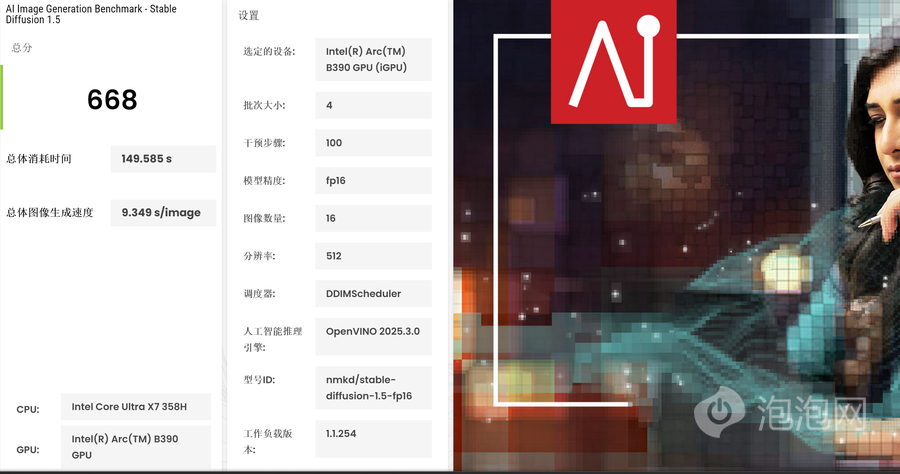Click the nmkd/stable-diffusion-1.5-fp16 model ID field
The height and width of the screenshot is (474, 900).
pyautogui.click(x=373, y=388)
